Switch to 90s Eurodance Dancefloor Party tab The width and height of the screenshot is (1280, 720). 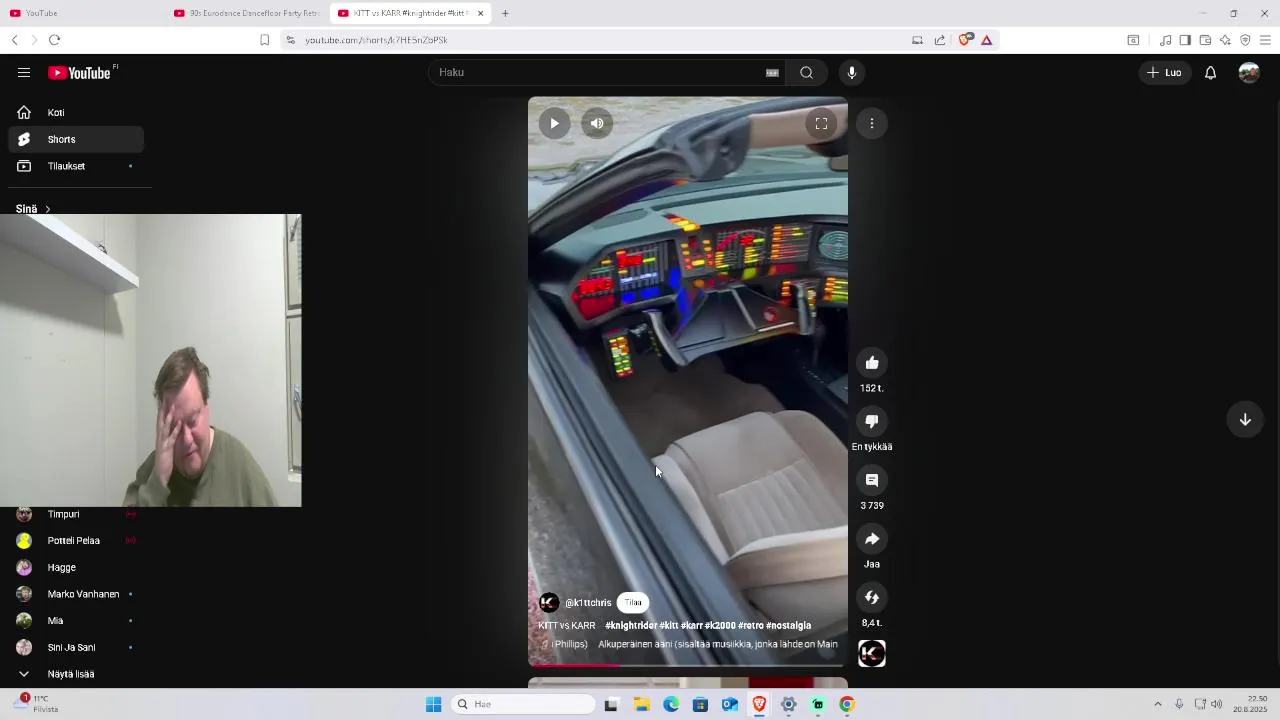tap(246, 14)
